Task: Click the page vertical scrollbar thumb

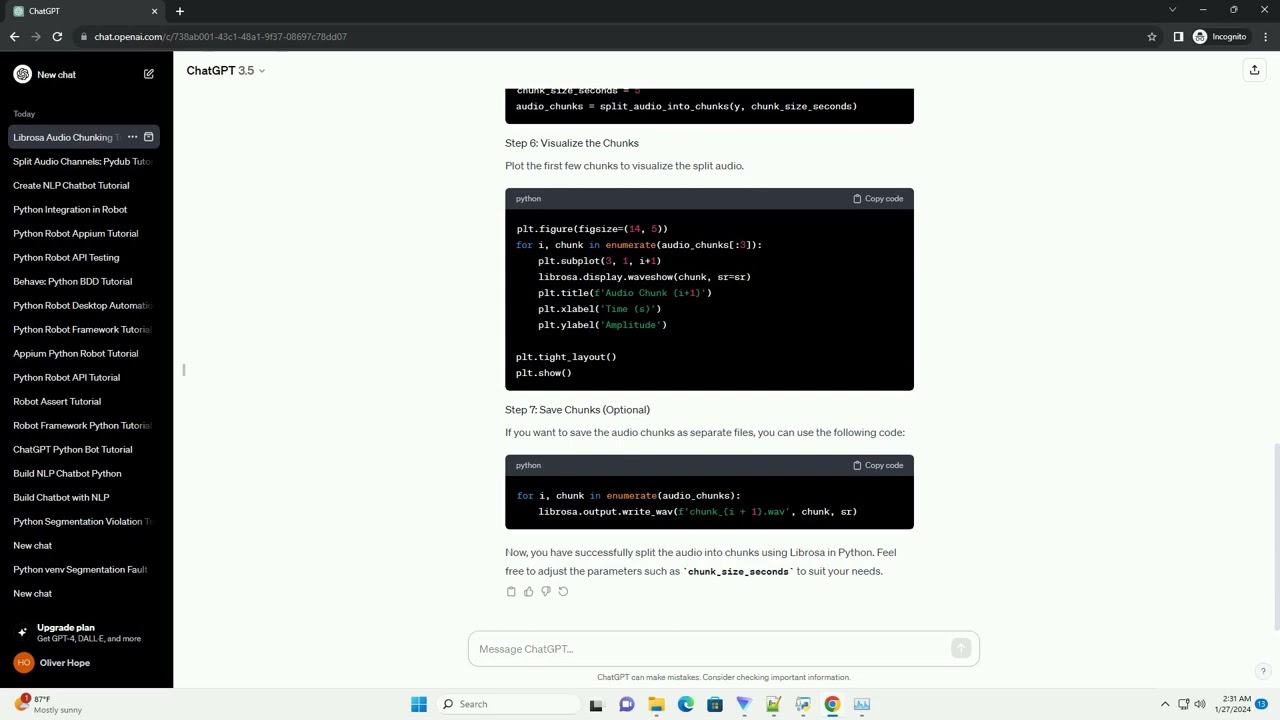Action: coord(1275,536)
